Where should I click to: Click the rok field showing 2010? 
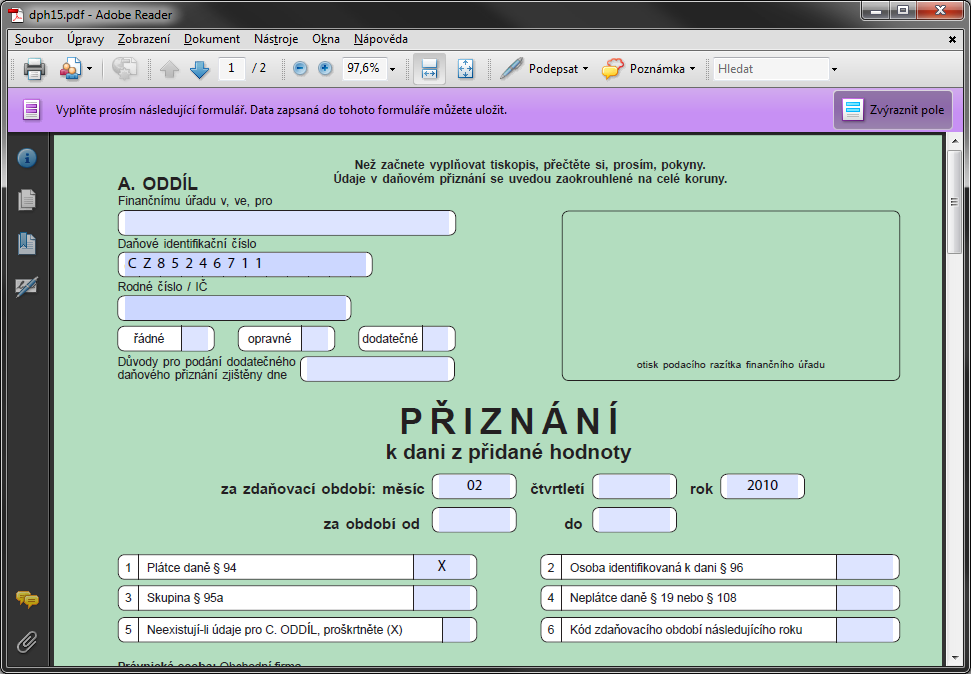click(x=762, y=486)
